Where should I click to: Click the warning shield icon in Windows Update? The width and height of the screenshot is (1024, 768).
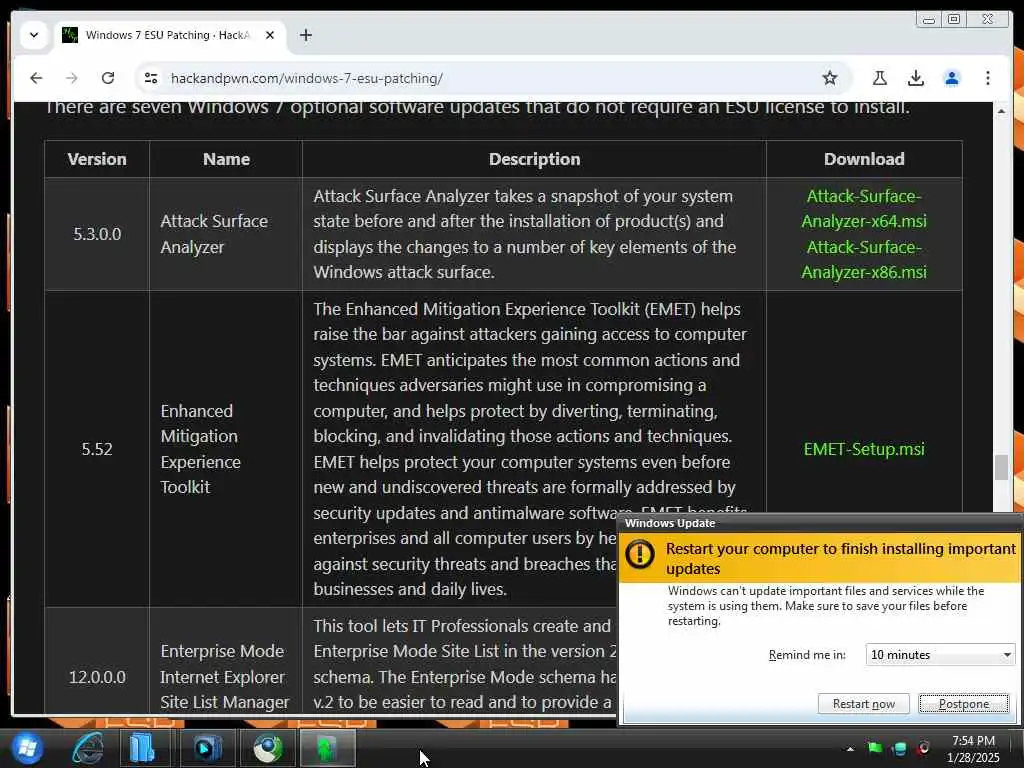click(640, 554)
